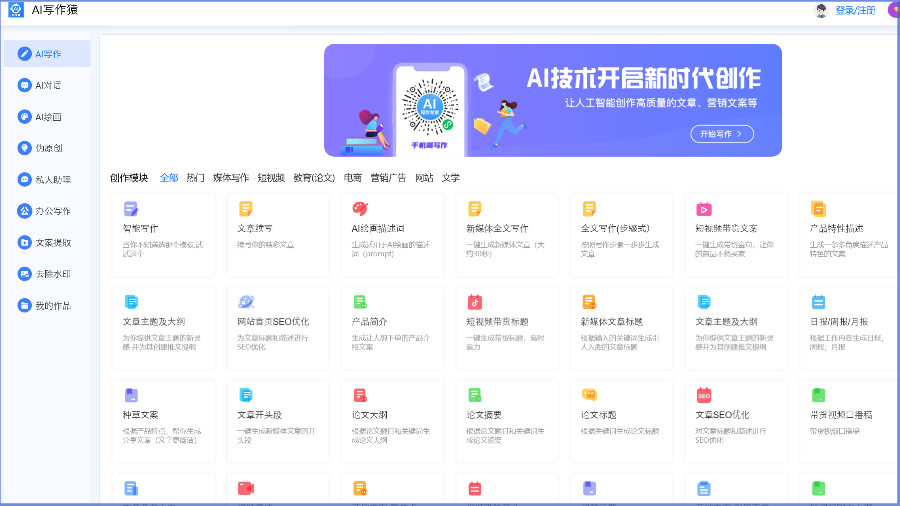Viewport: 900px width, 506px height.
Task: Open the 伪原创 sidebar icon
Action: coord(24,148)
